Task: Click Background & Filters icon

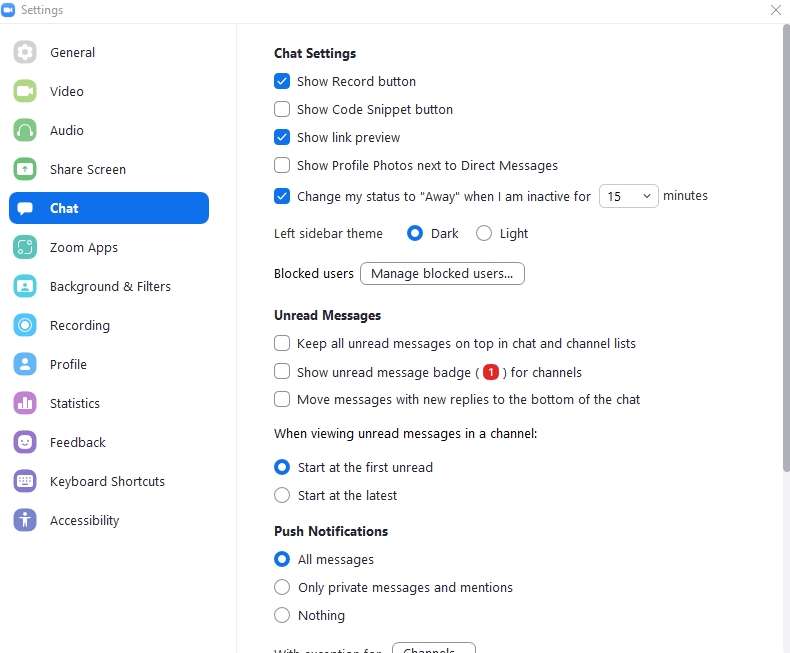Action: [x=25, y=286]
